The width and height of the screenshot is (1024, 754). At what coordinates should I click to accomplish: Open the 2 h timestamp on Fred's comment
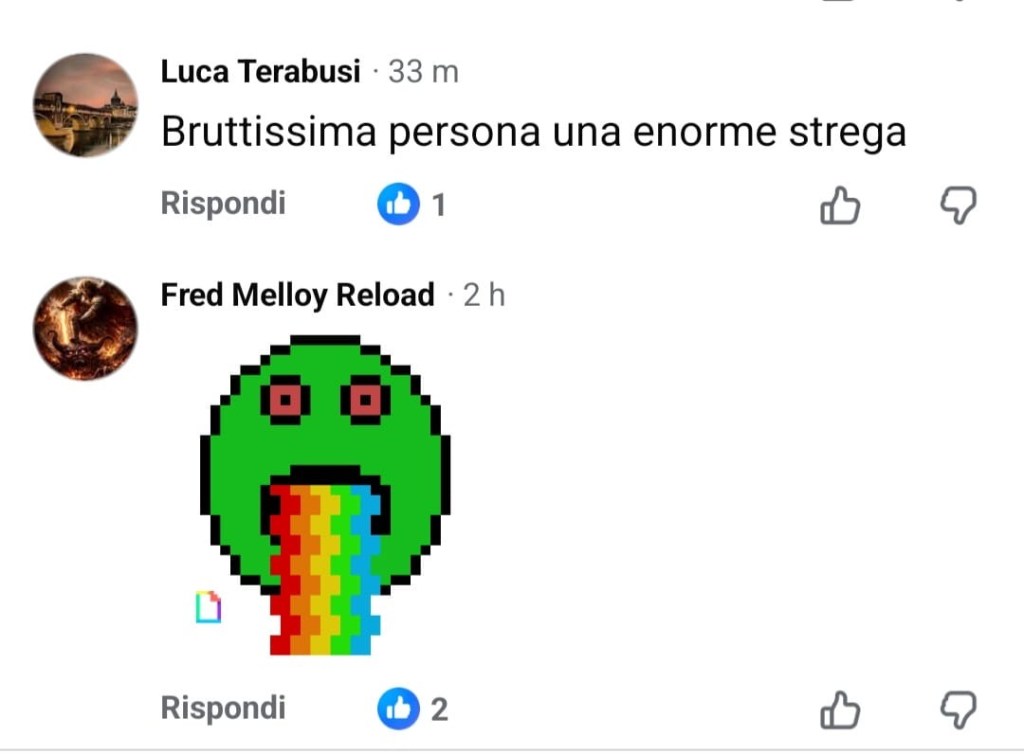tap(484, 296)
